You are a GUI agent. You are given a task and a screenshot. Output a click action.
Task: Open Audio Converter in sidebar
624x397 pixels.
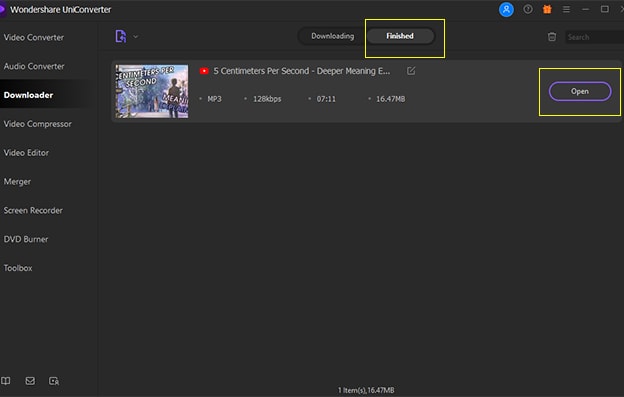tap(34, 66)
